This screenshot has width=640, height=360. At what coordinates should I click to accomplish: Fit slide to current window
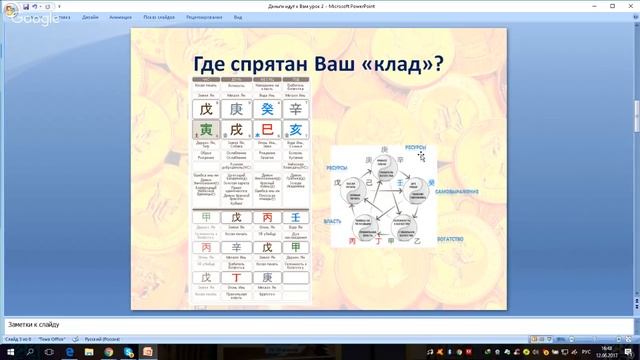(x=629, y=339)
